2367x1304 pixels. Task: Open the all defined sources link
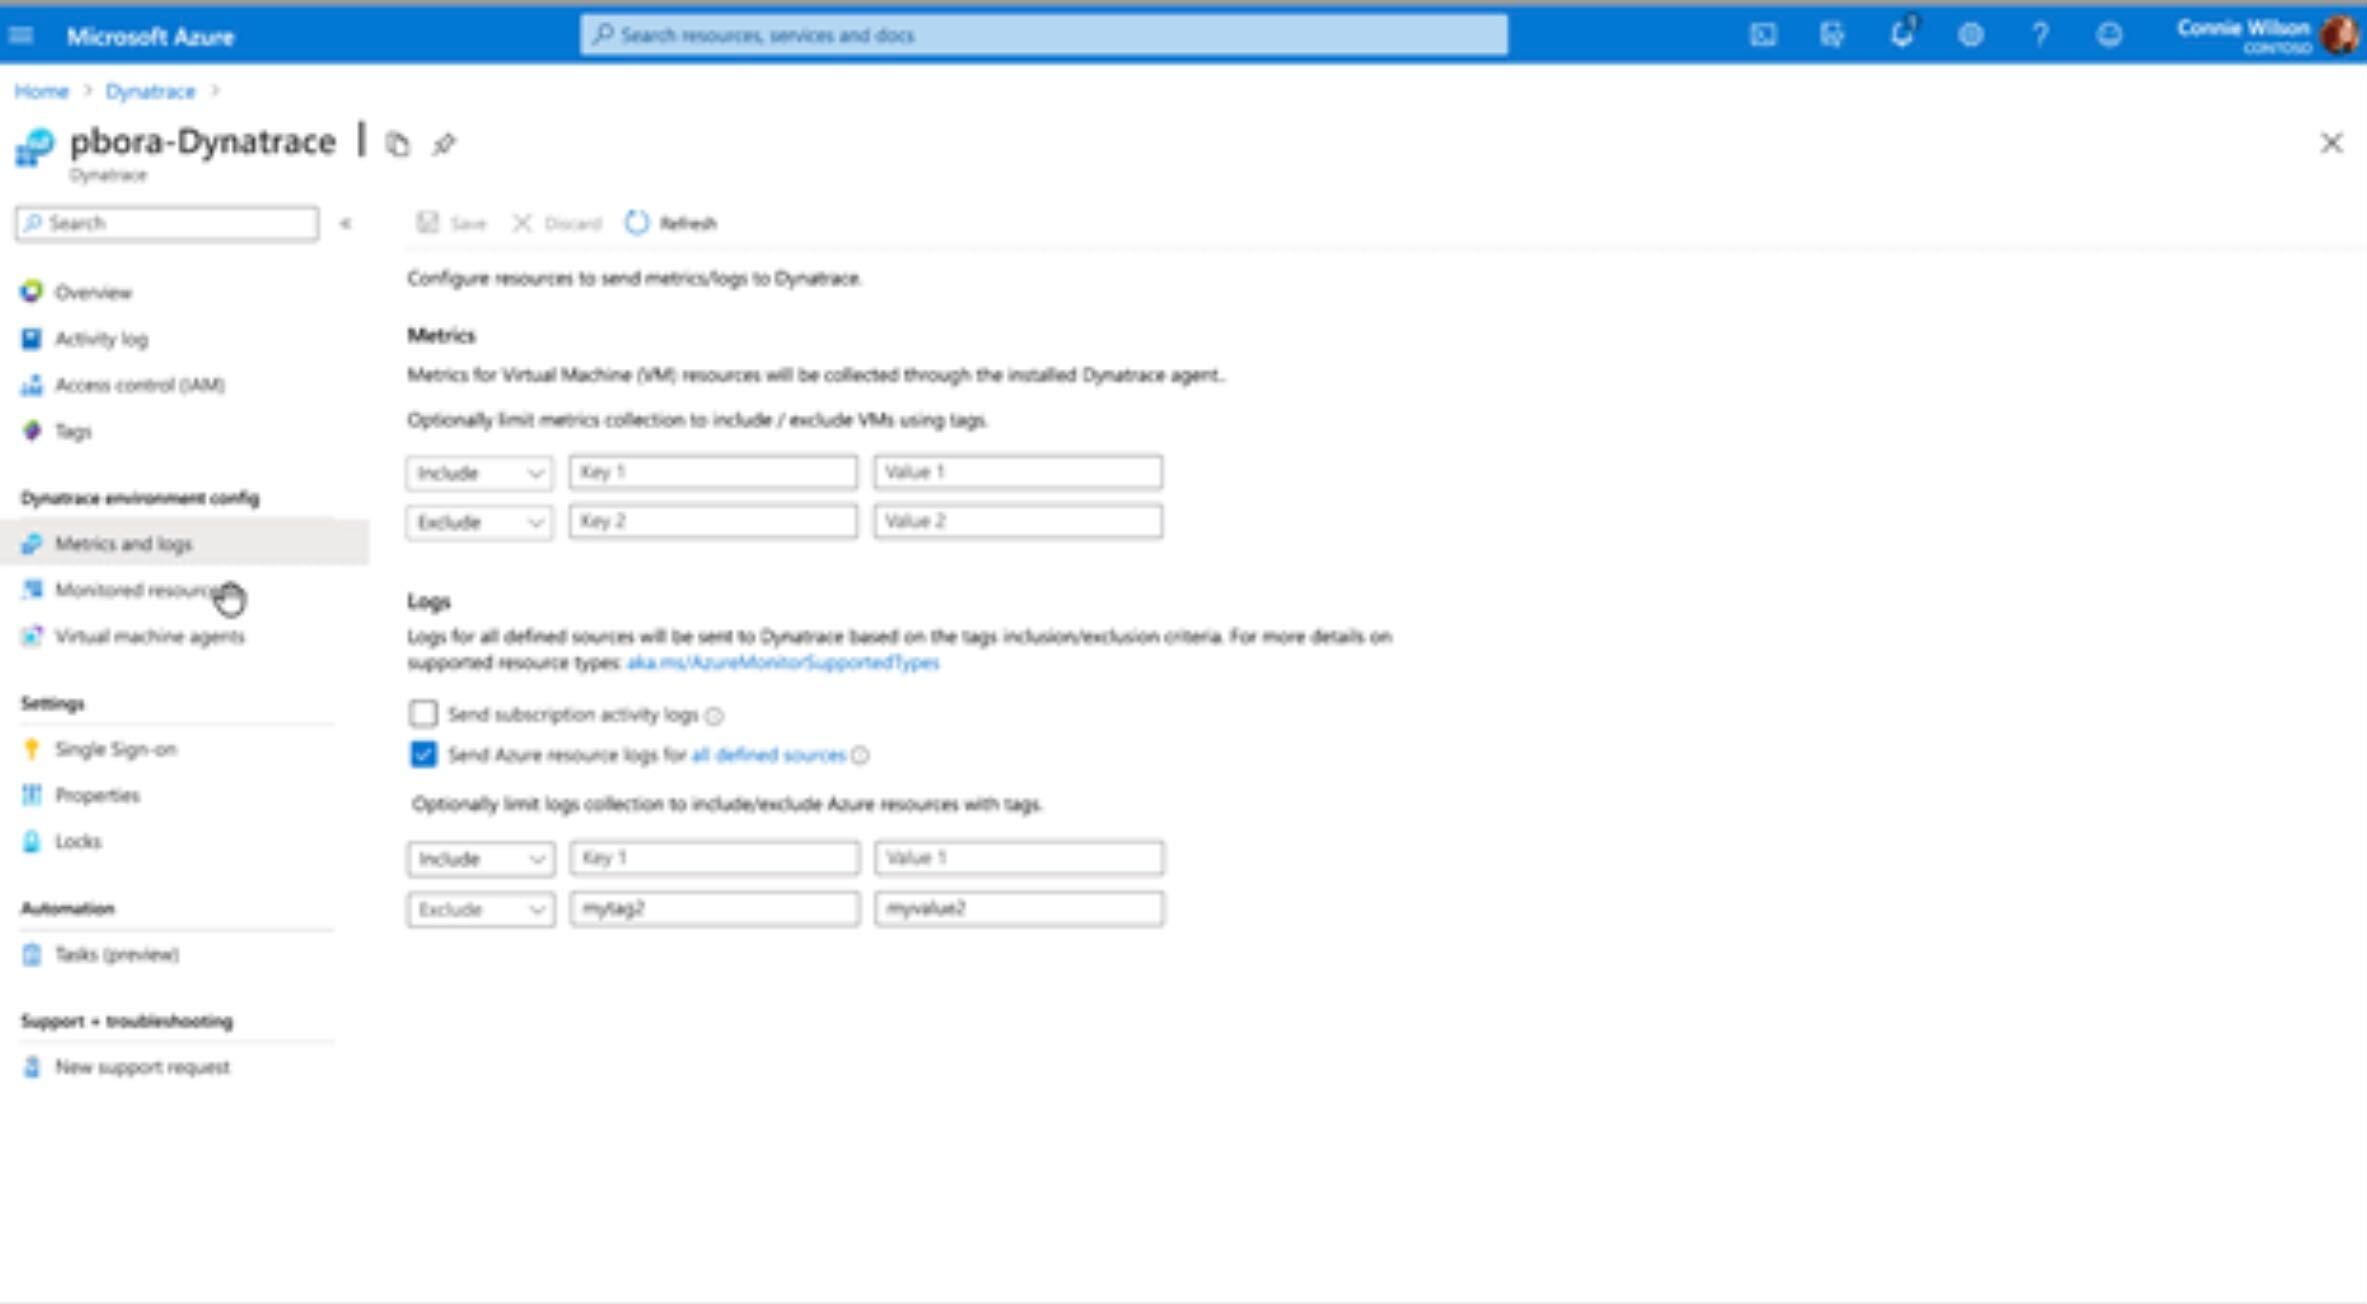(x=768, y=755)
